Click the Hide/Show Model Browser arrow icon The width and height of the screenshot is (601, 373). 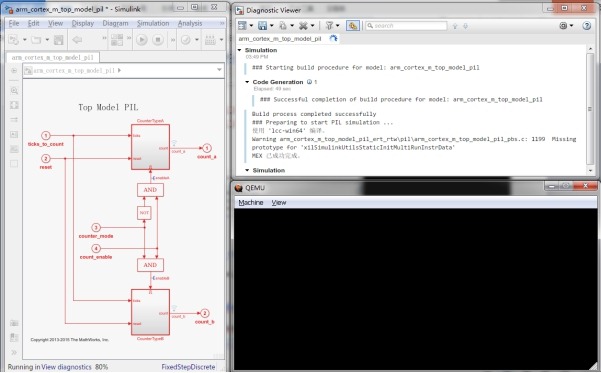pos(14,71)
